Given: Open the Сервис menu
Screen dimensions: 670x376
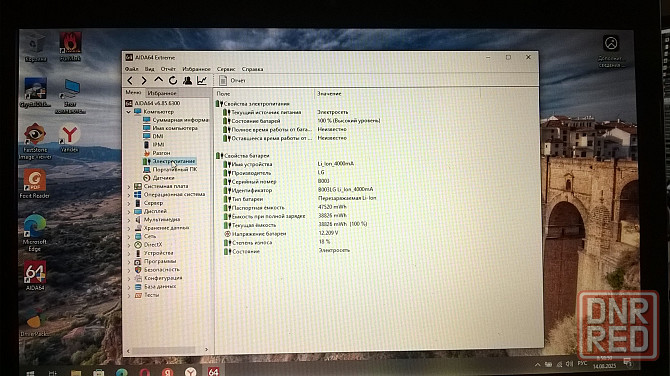Looking at the screenshot, I should (226, 69).
